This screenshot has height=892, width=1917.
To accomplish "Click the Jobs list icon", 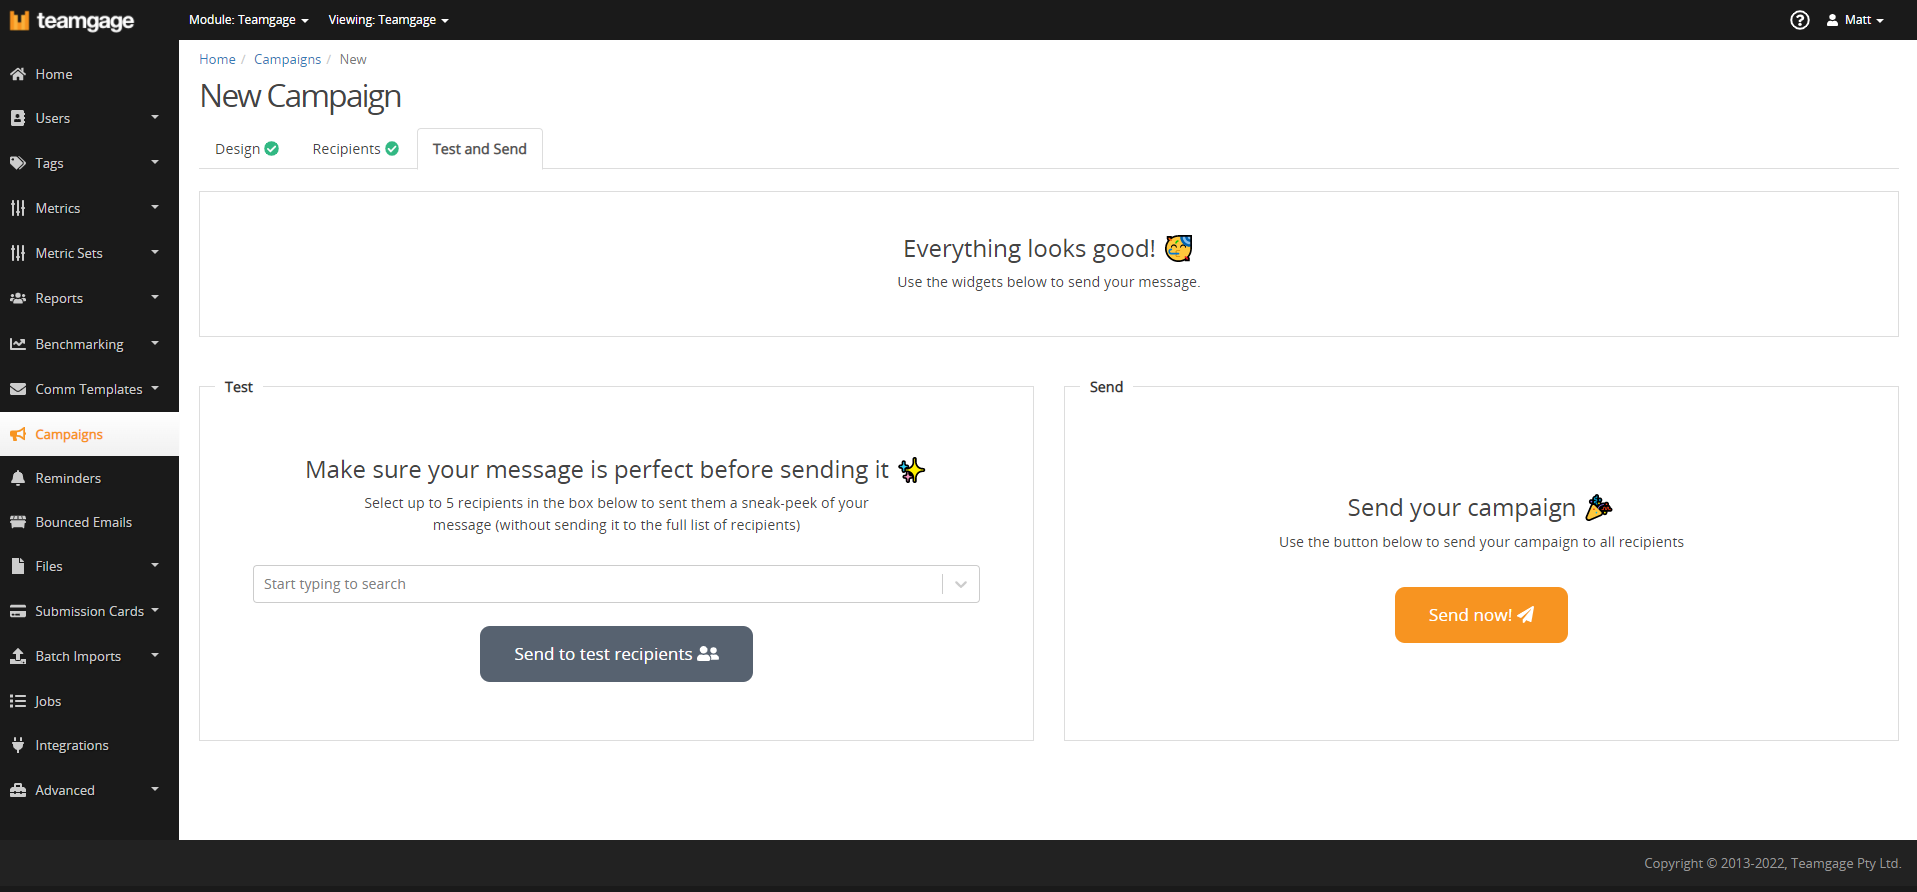I will (18, 701).
